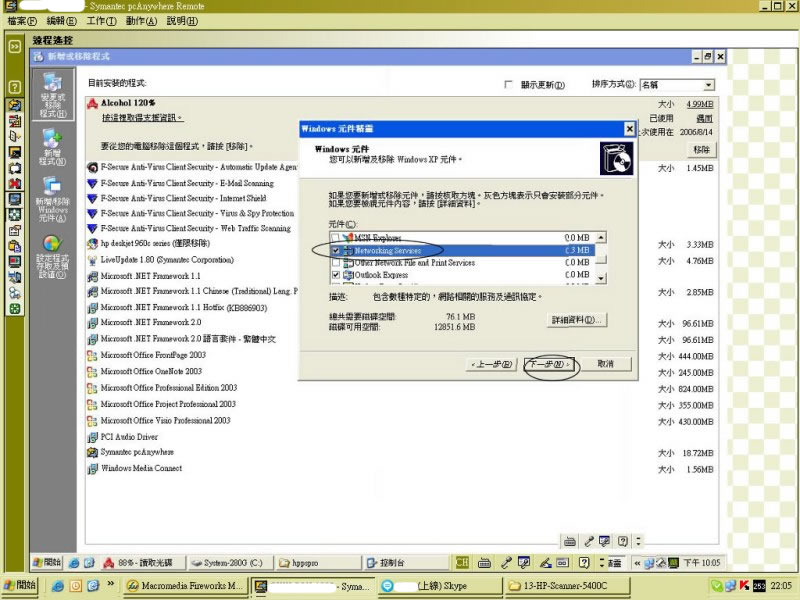The width and height of the screenshot is (800, 600).
Task: Go back with the 上一步 button
Action: pyautogui.click(x=491, y=364)
